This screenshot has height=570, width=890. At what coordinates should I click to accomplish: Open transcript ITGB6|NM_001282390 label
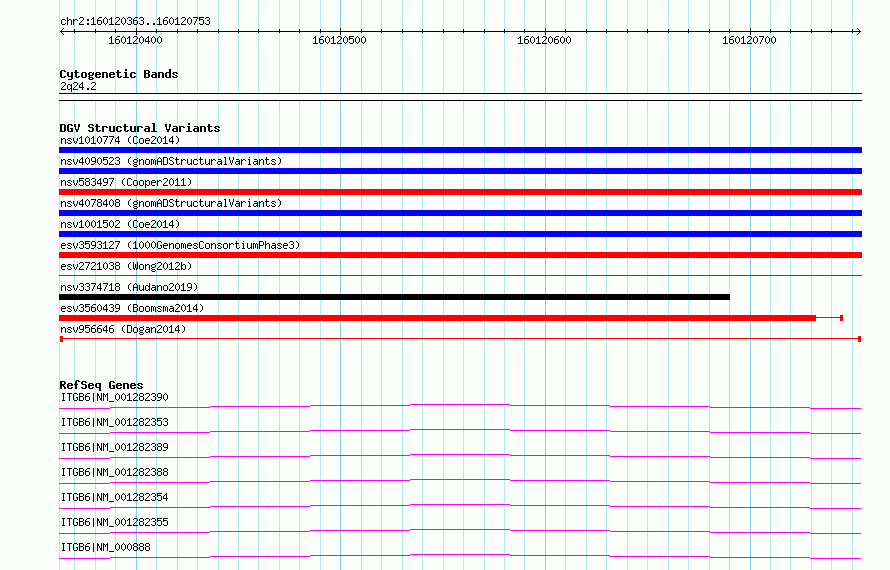point(114,397)
